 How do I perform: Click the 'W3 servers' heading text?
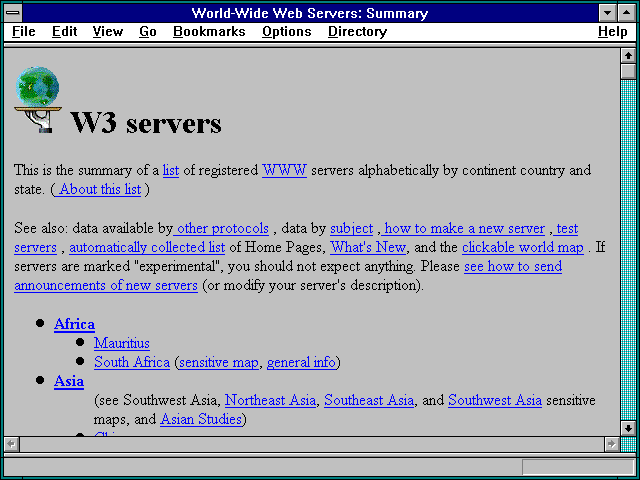[146, 122]
